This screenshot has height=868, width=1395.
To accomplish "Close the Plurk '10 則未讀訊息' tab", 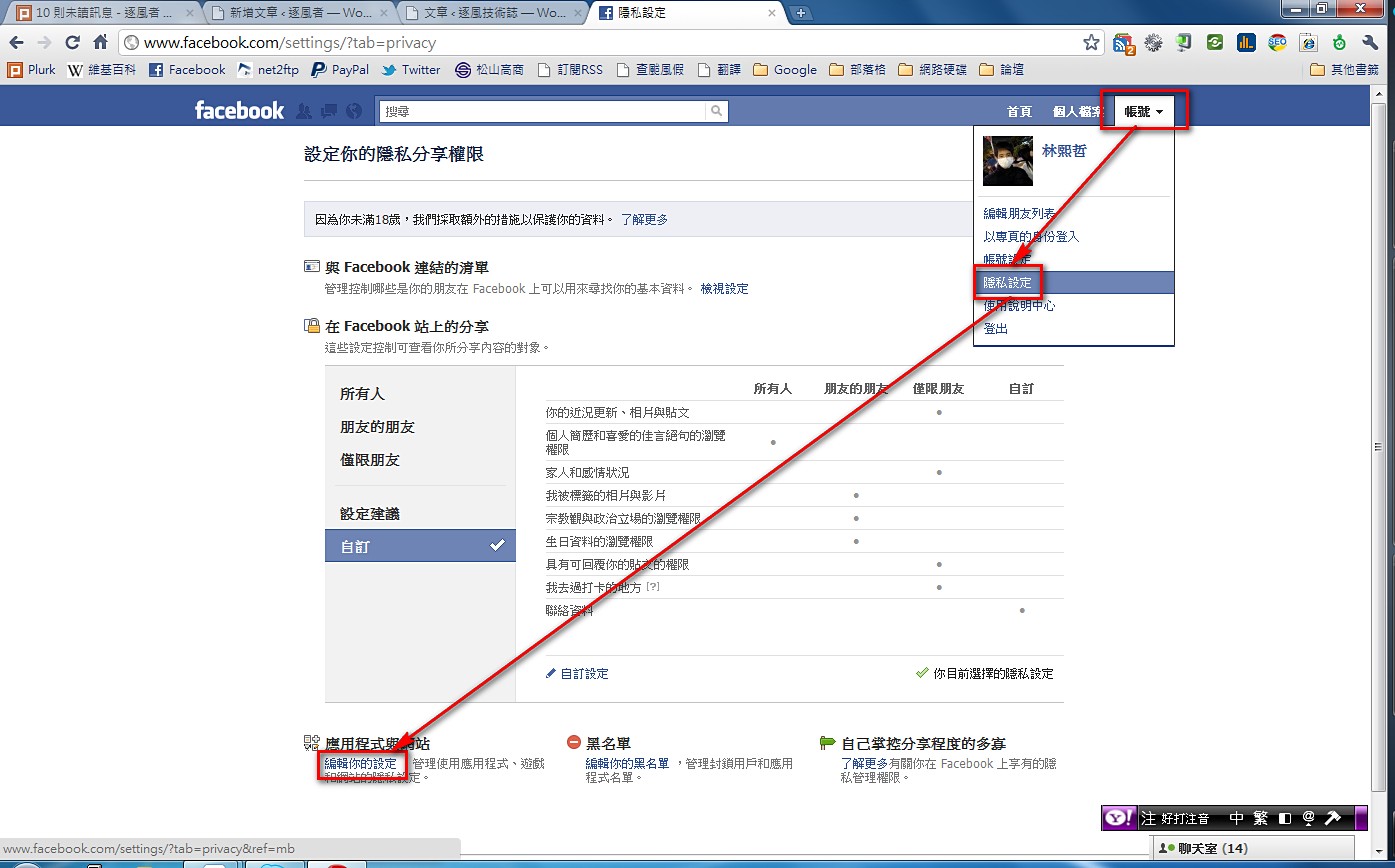I will 190,13.
